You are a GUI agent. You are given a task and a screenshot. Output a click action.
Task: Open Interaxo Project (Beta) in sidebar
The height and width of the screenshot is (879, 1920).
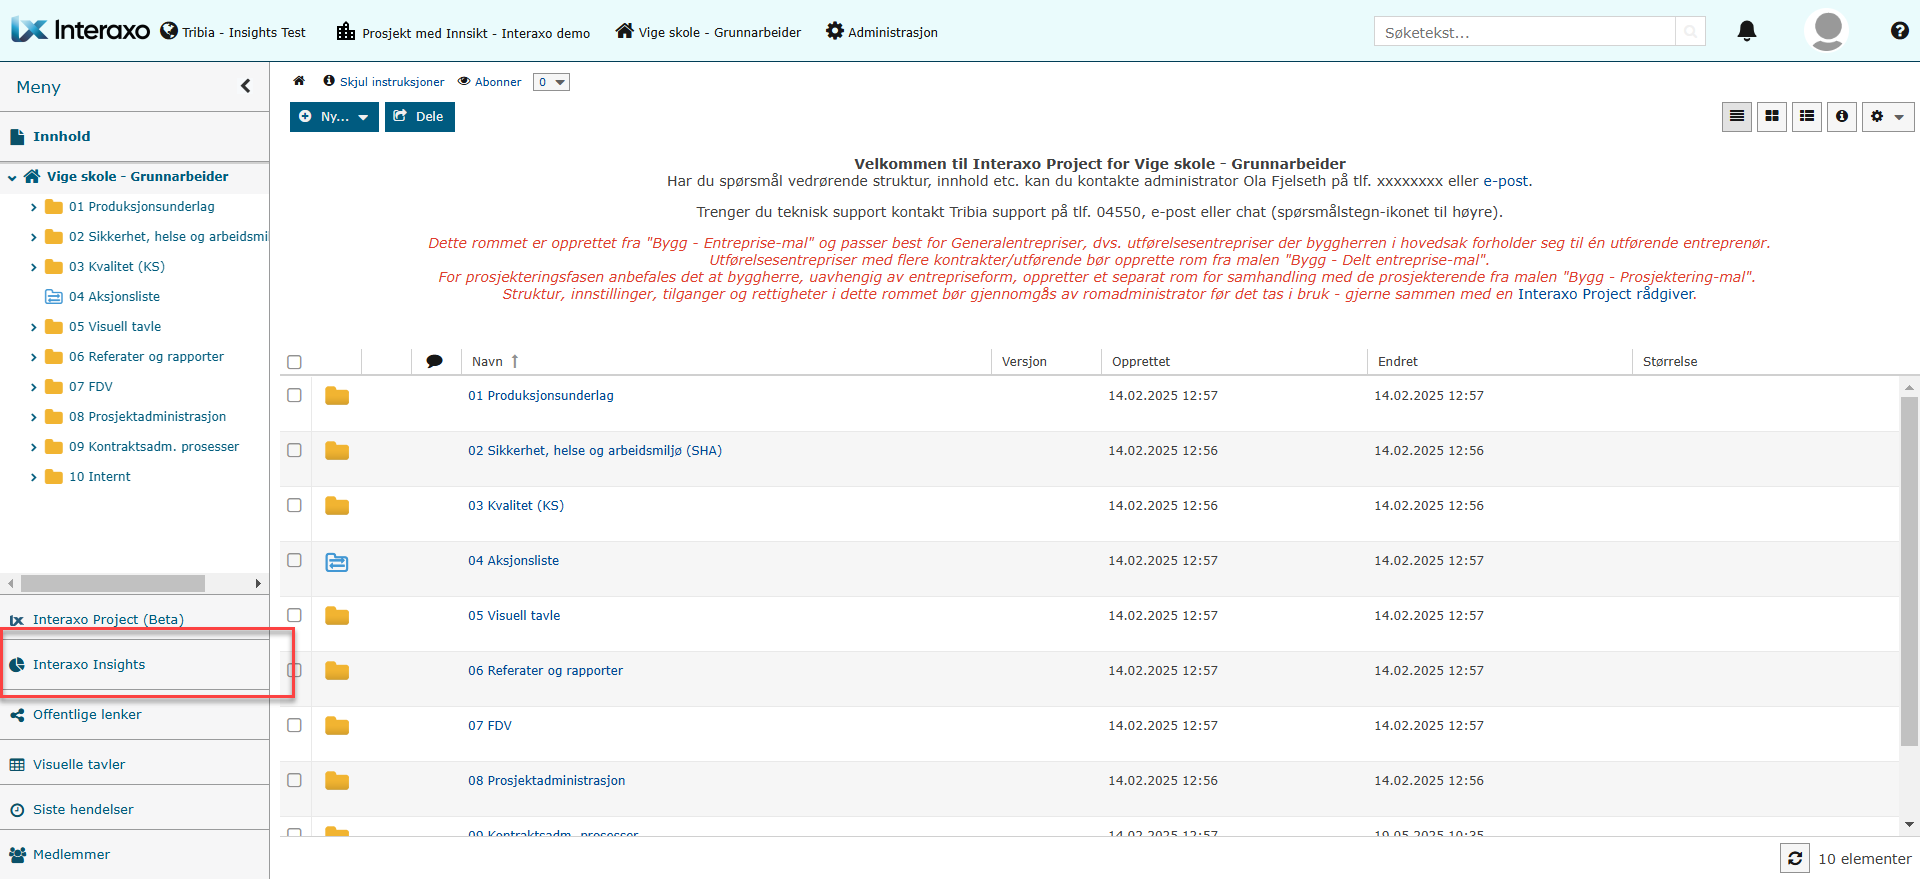(108, 619)
